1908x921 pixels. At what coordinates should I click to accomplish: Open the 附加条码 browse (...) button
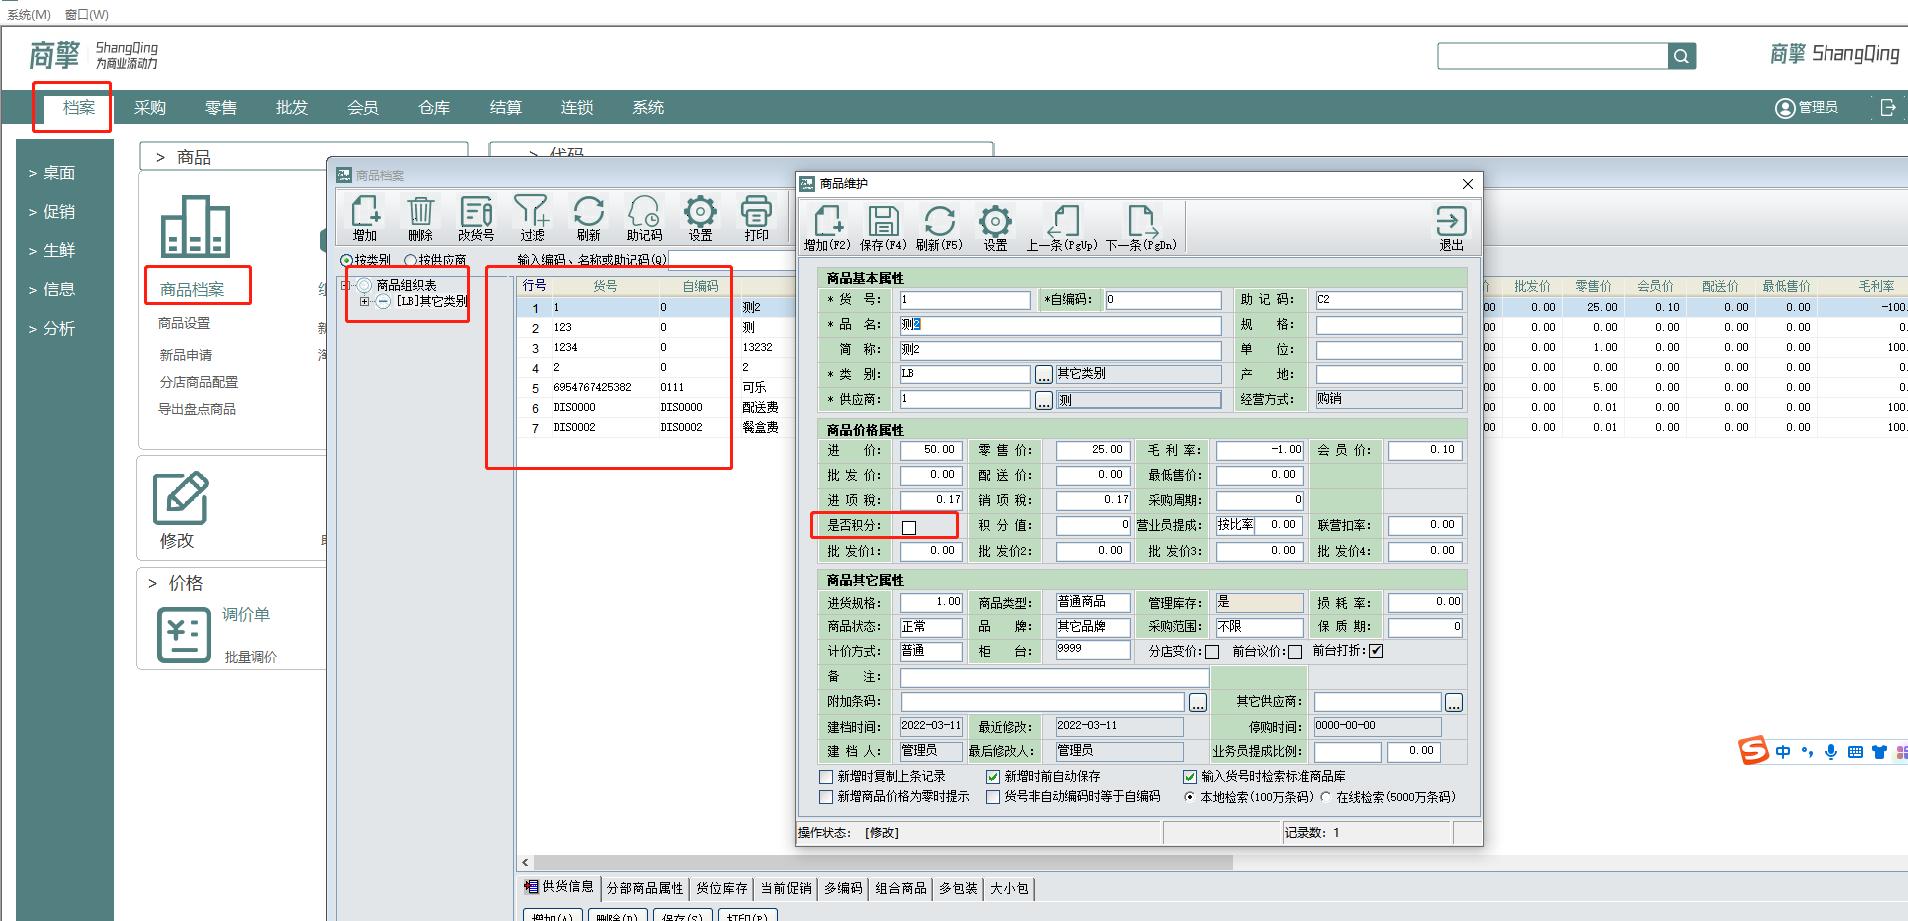1197,703
